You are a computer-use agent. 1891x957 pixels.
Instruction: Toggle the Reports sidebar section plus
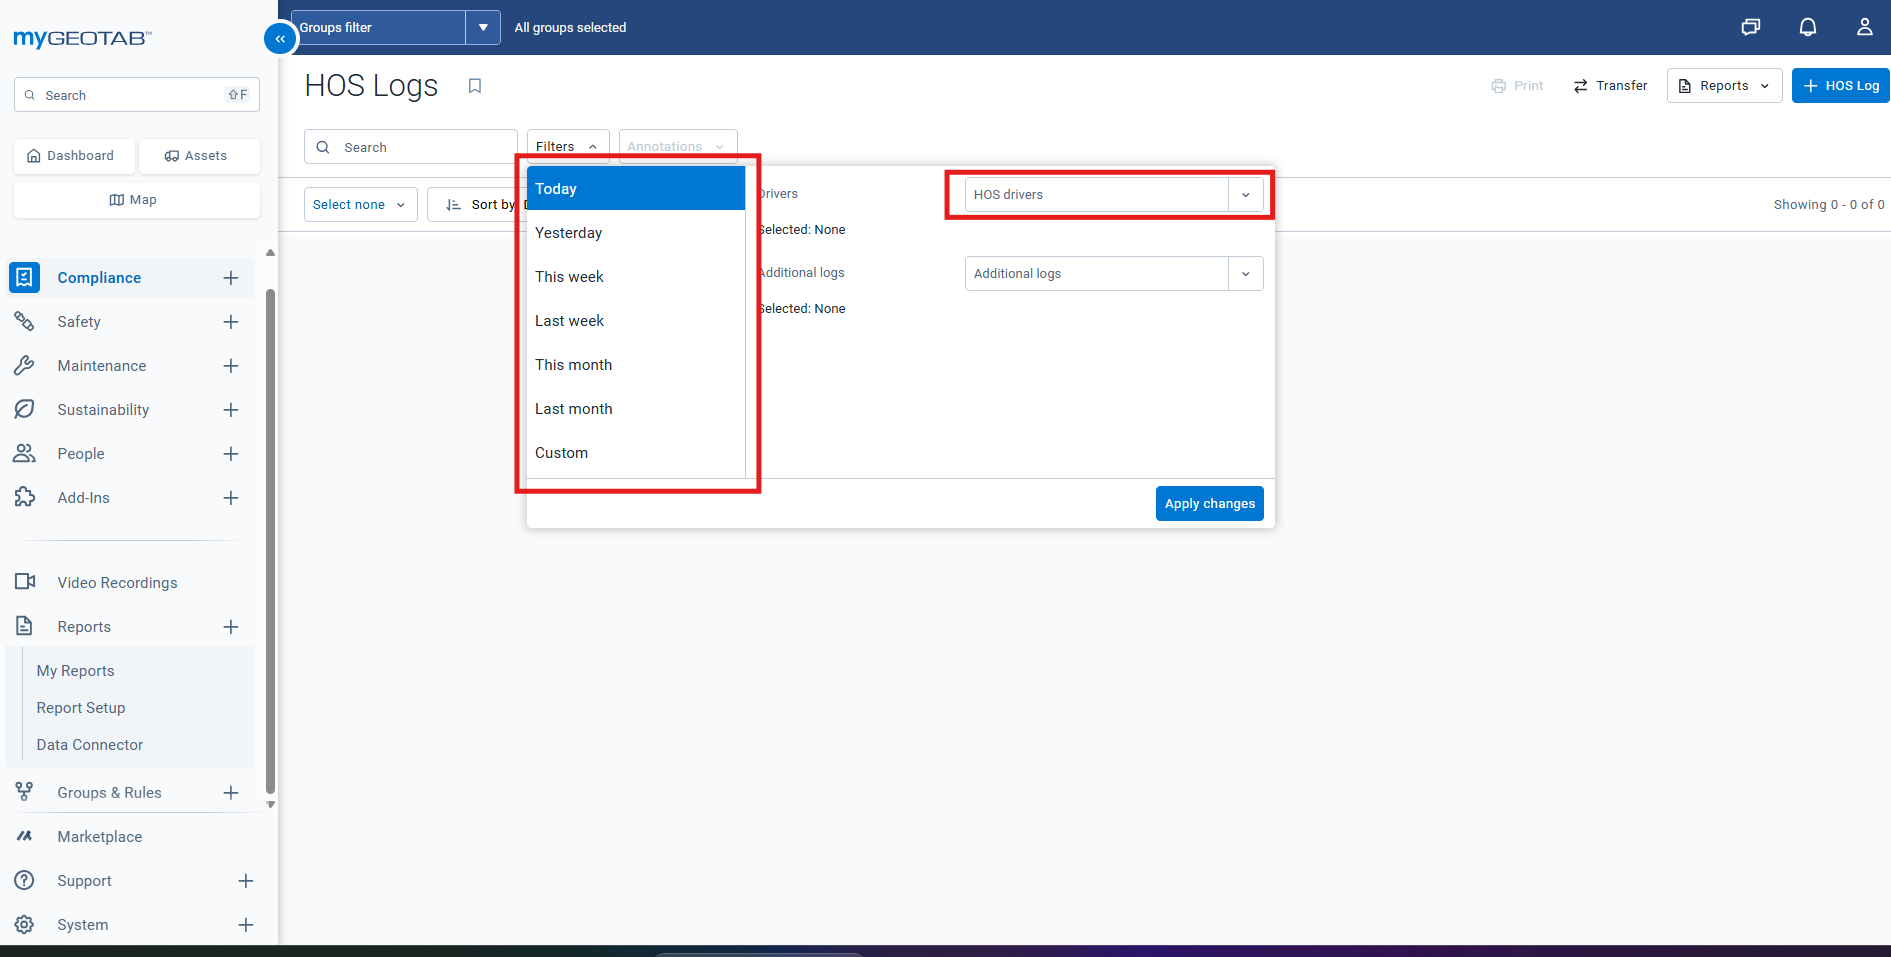tap(231, 626)
